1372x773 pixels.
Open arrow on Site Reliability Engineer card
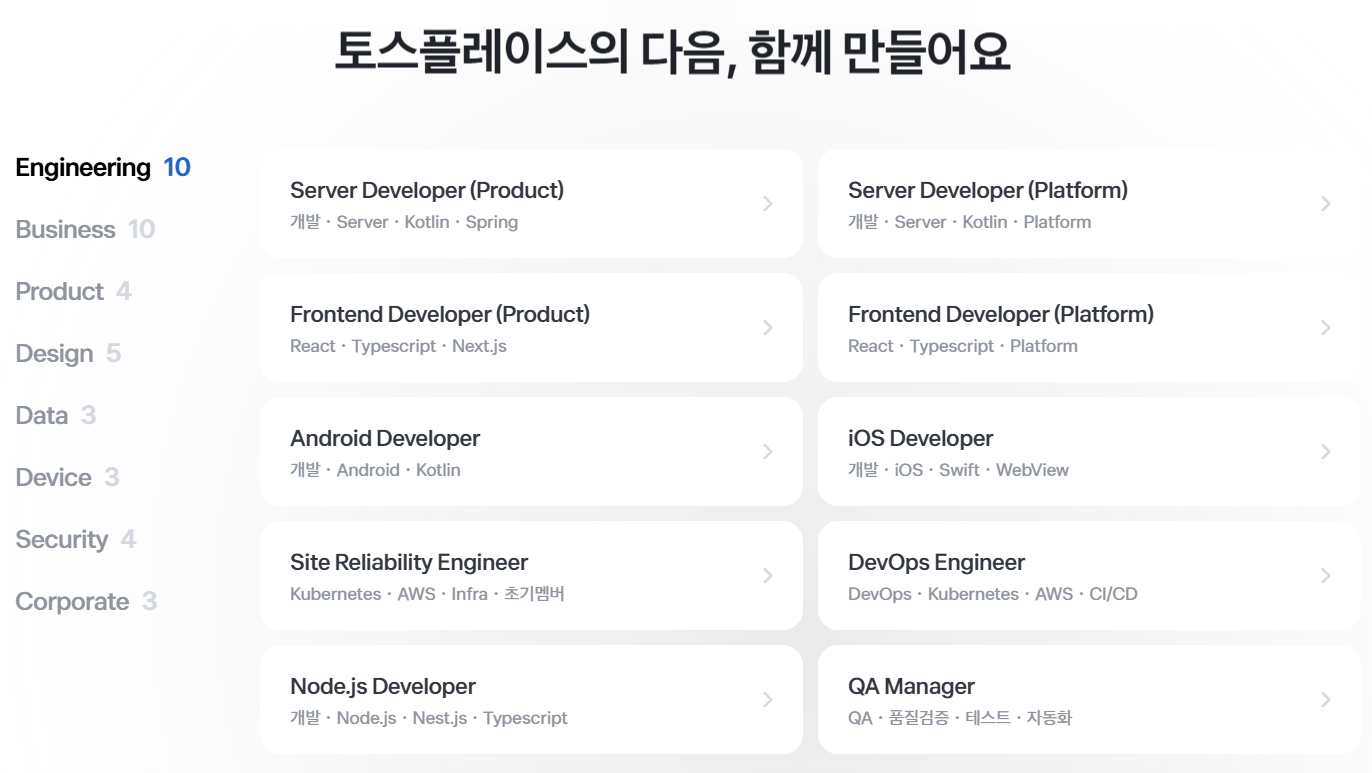coord(768,576)
